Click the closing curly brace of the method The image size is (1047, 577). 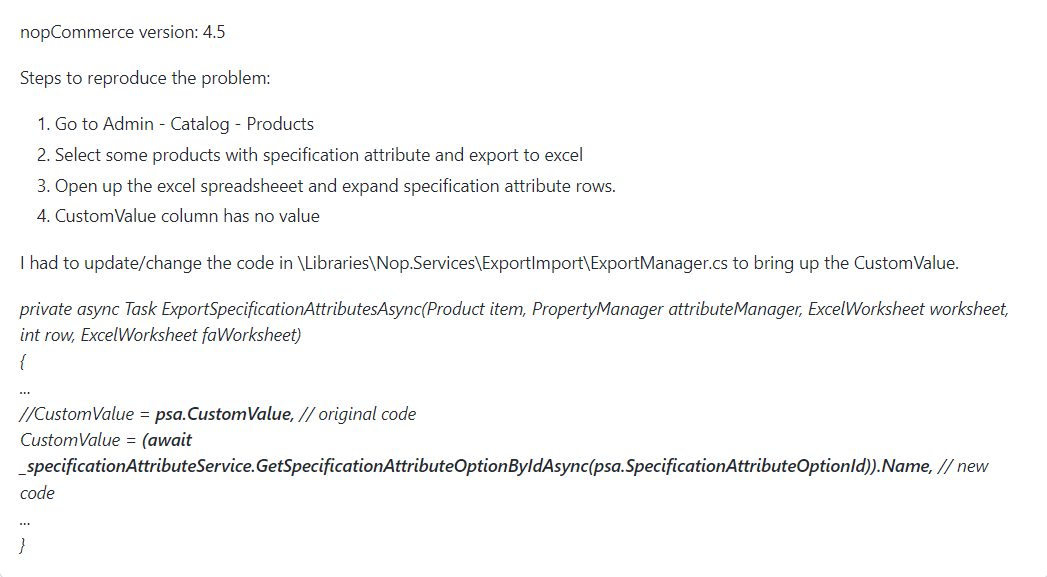(x=23, y=545)
